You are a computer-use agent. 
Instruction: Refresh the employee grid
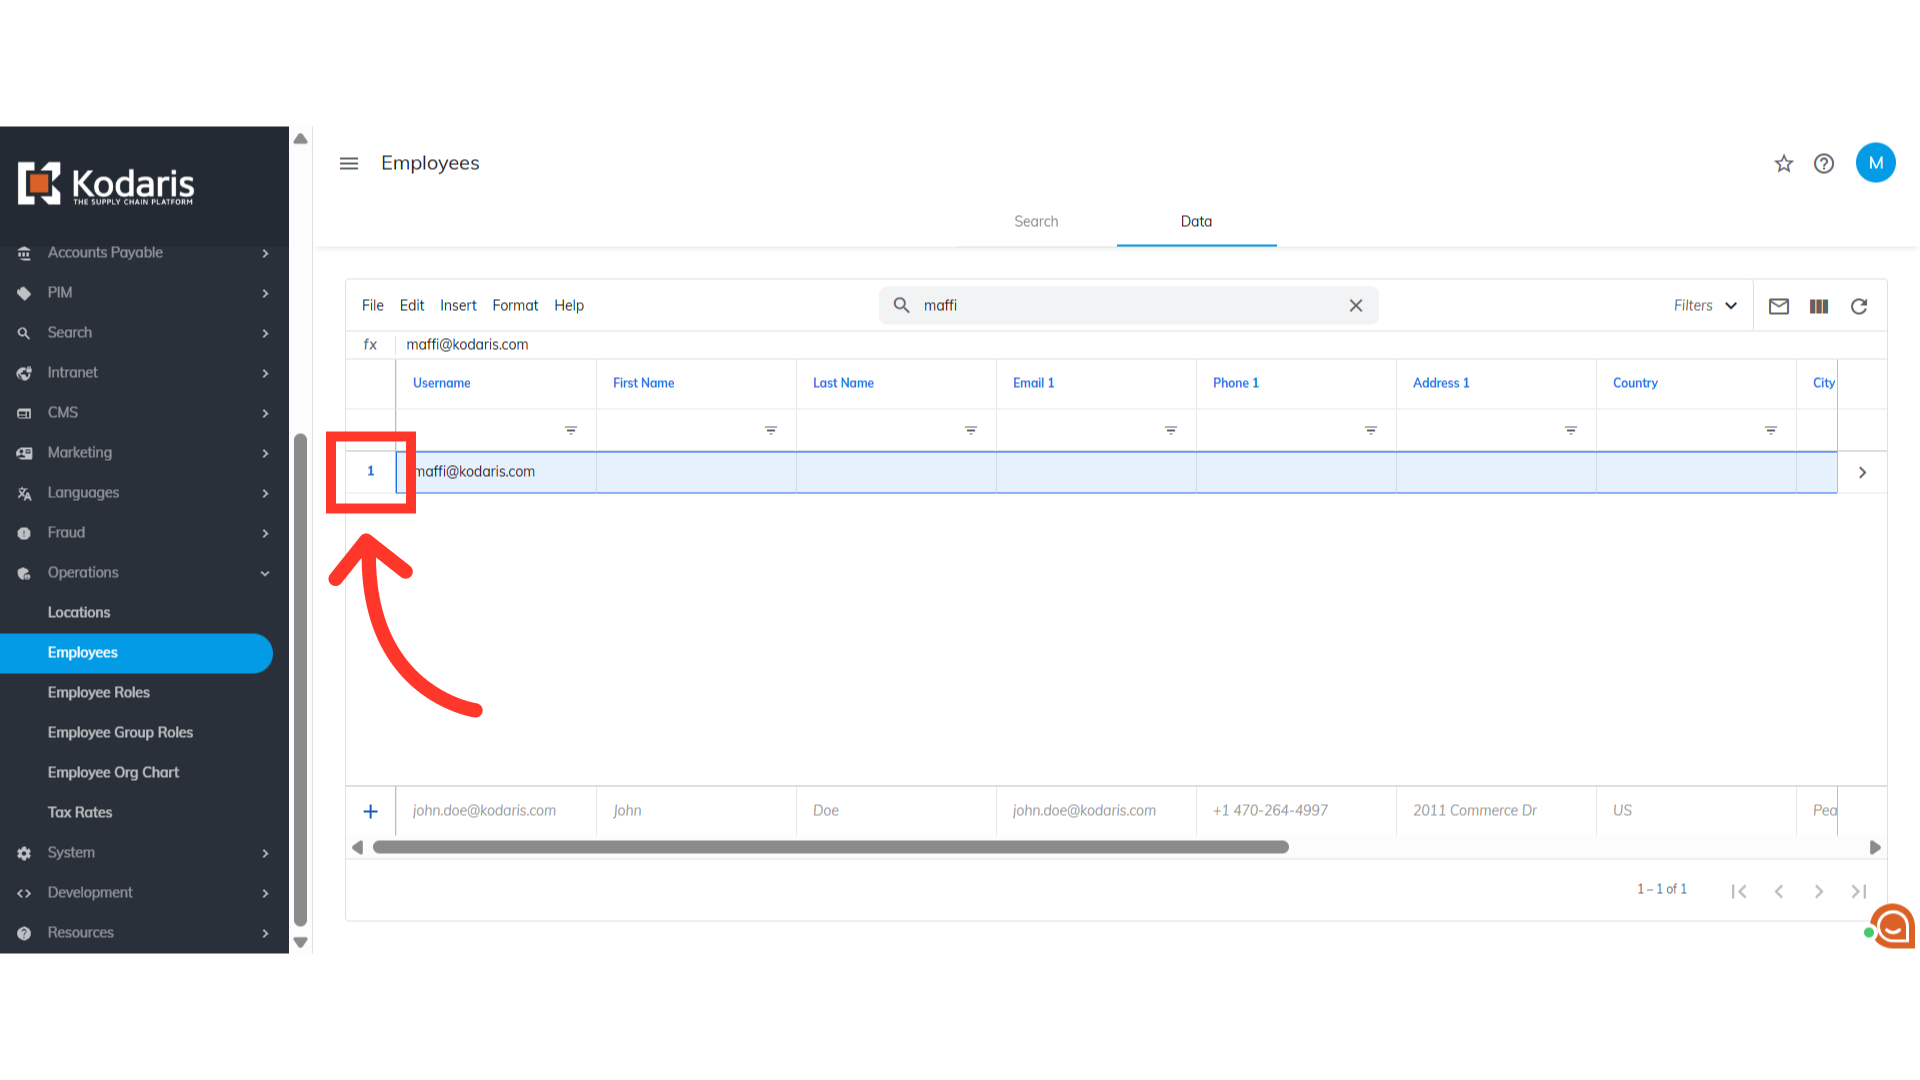click(x=1859, y=306)
